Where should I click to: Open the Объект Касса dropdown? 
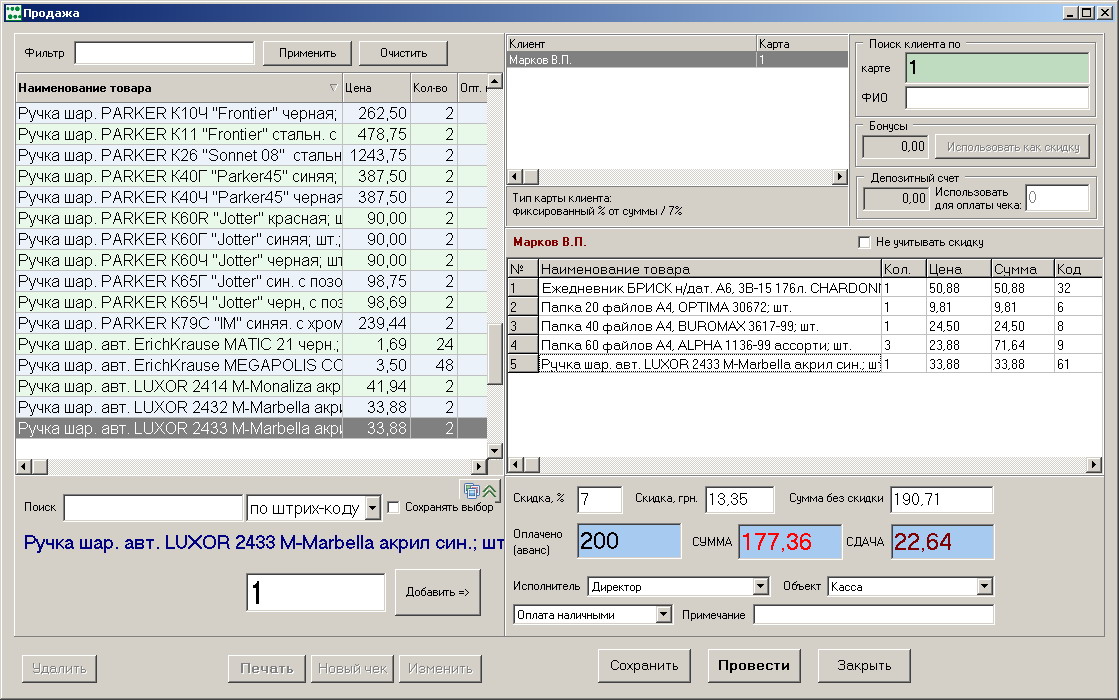click(x=985, y=587)
